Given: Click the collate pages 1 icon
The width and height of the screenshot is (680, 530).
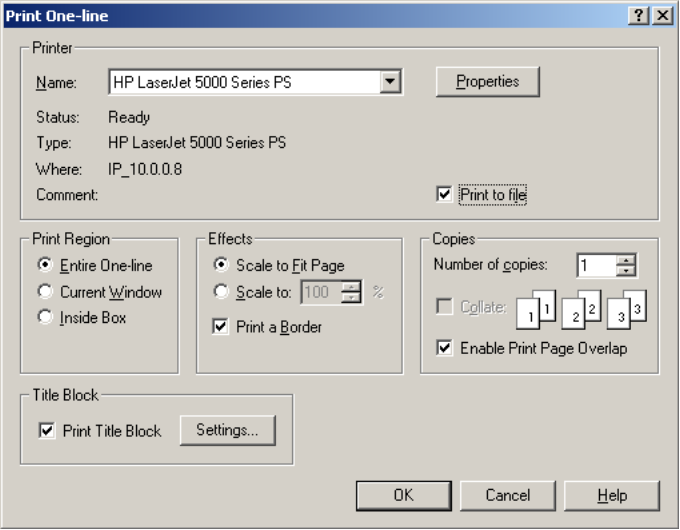Looking at the screenshot, I should tap(536, 310).
